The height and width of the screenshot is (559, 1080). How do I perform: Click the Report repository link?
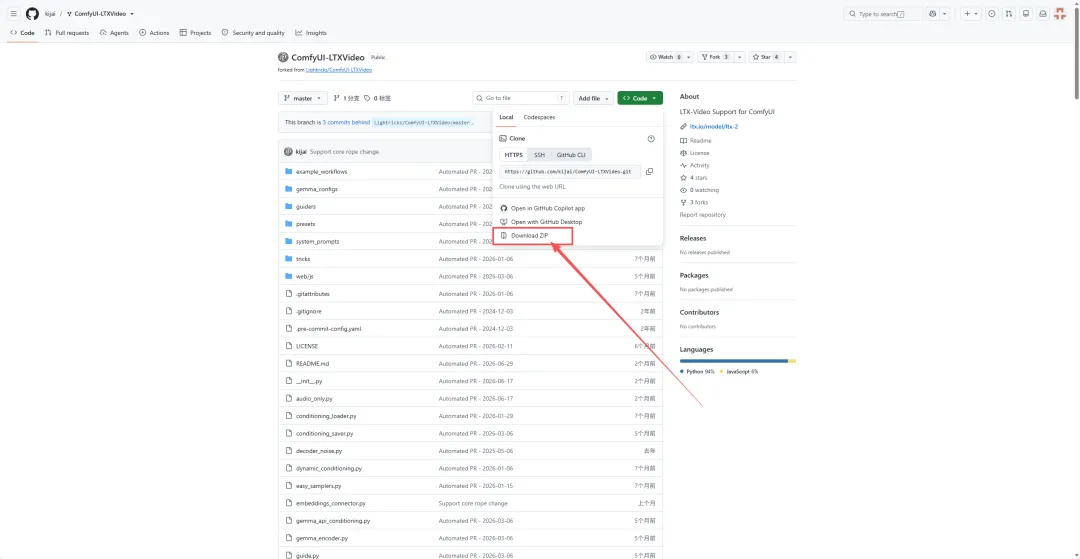(703, 215)
